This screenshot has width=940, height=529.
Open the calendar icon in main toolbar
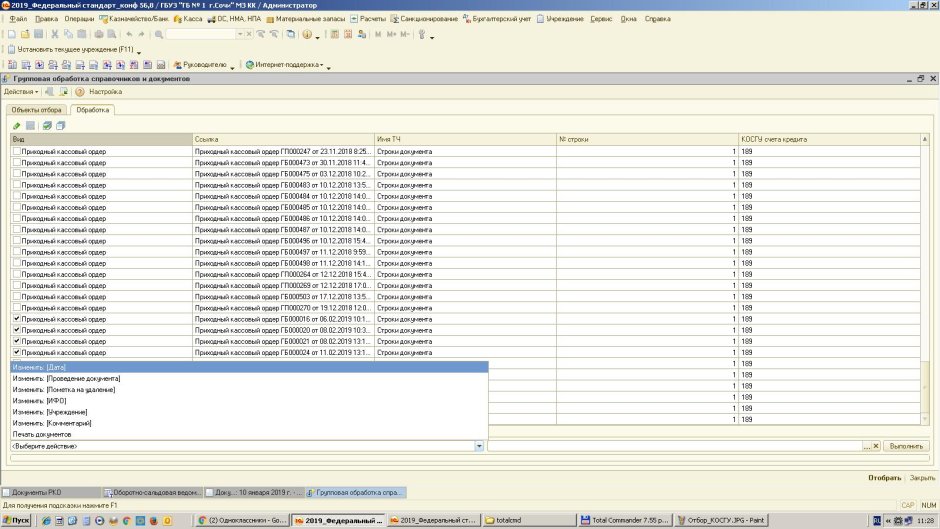tap(348, 34)
